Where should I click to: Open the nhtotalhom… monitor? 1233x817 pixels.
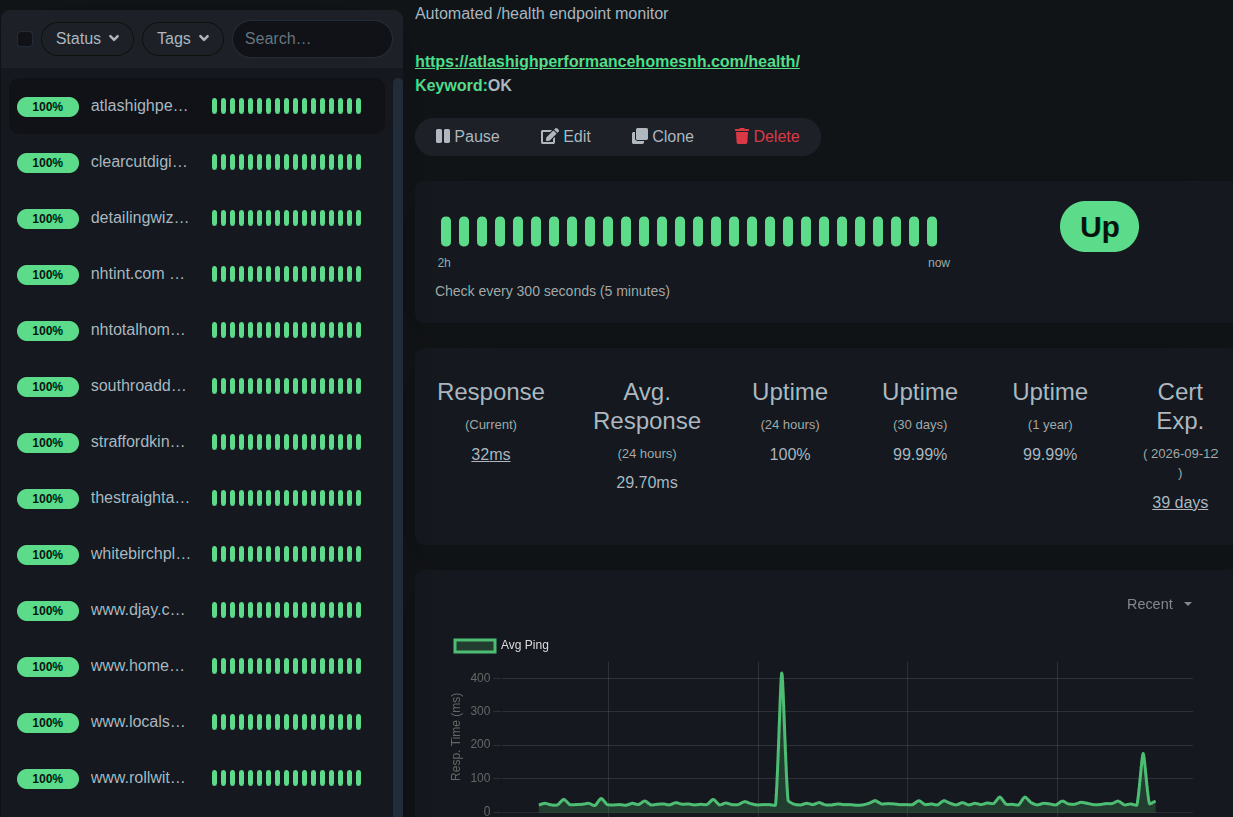pos(197,330)
